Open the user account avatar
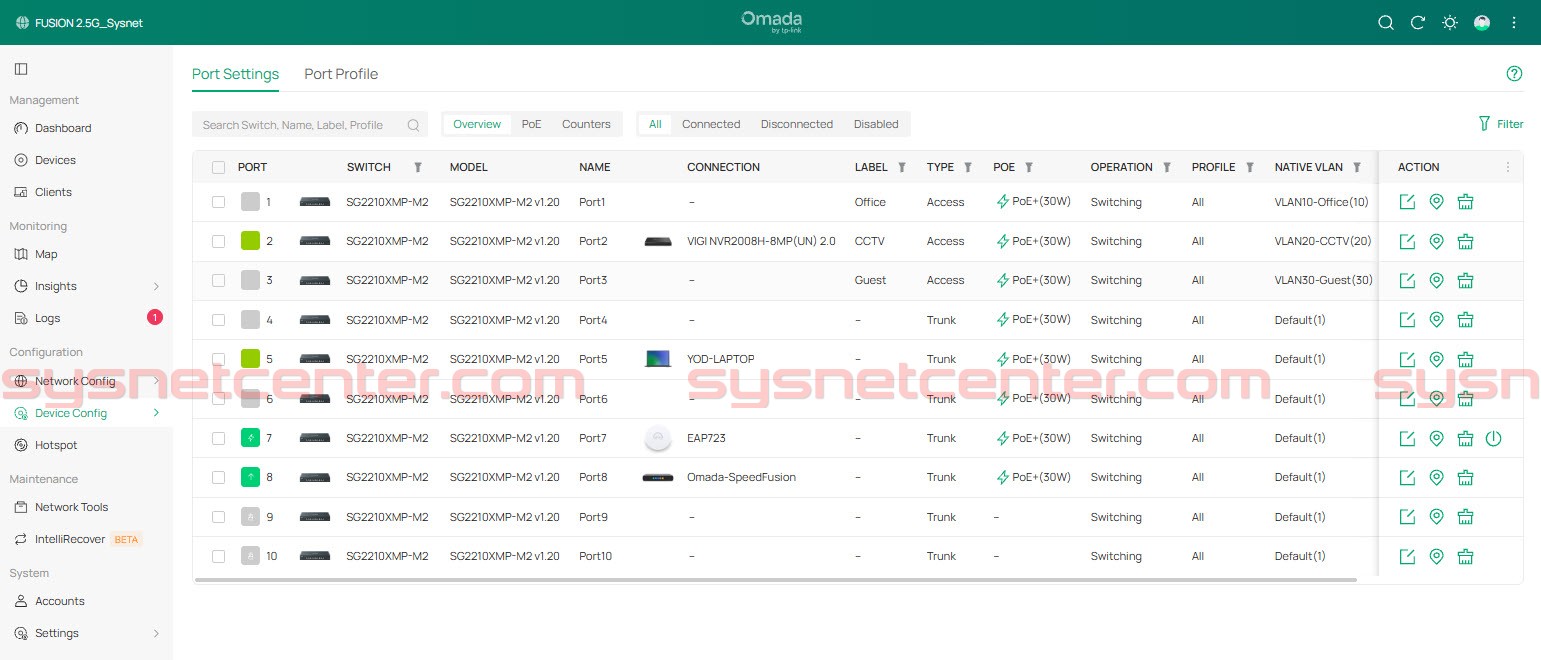 tap(1482, 23)
